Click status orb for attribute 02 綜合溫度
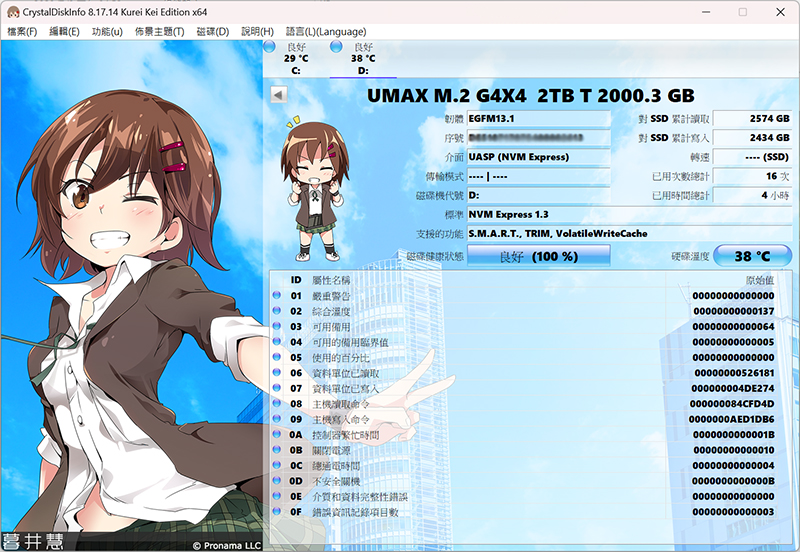The image size is (800, 552). (277, 310)
